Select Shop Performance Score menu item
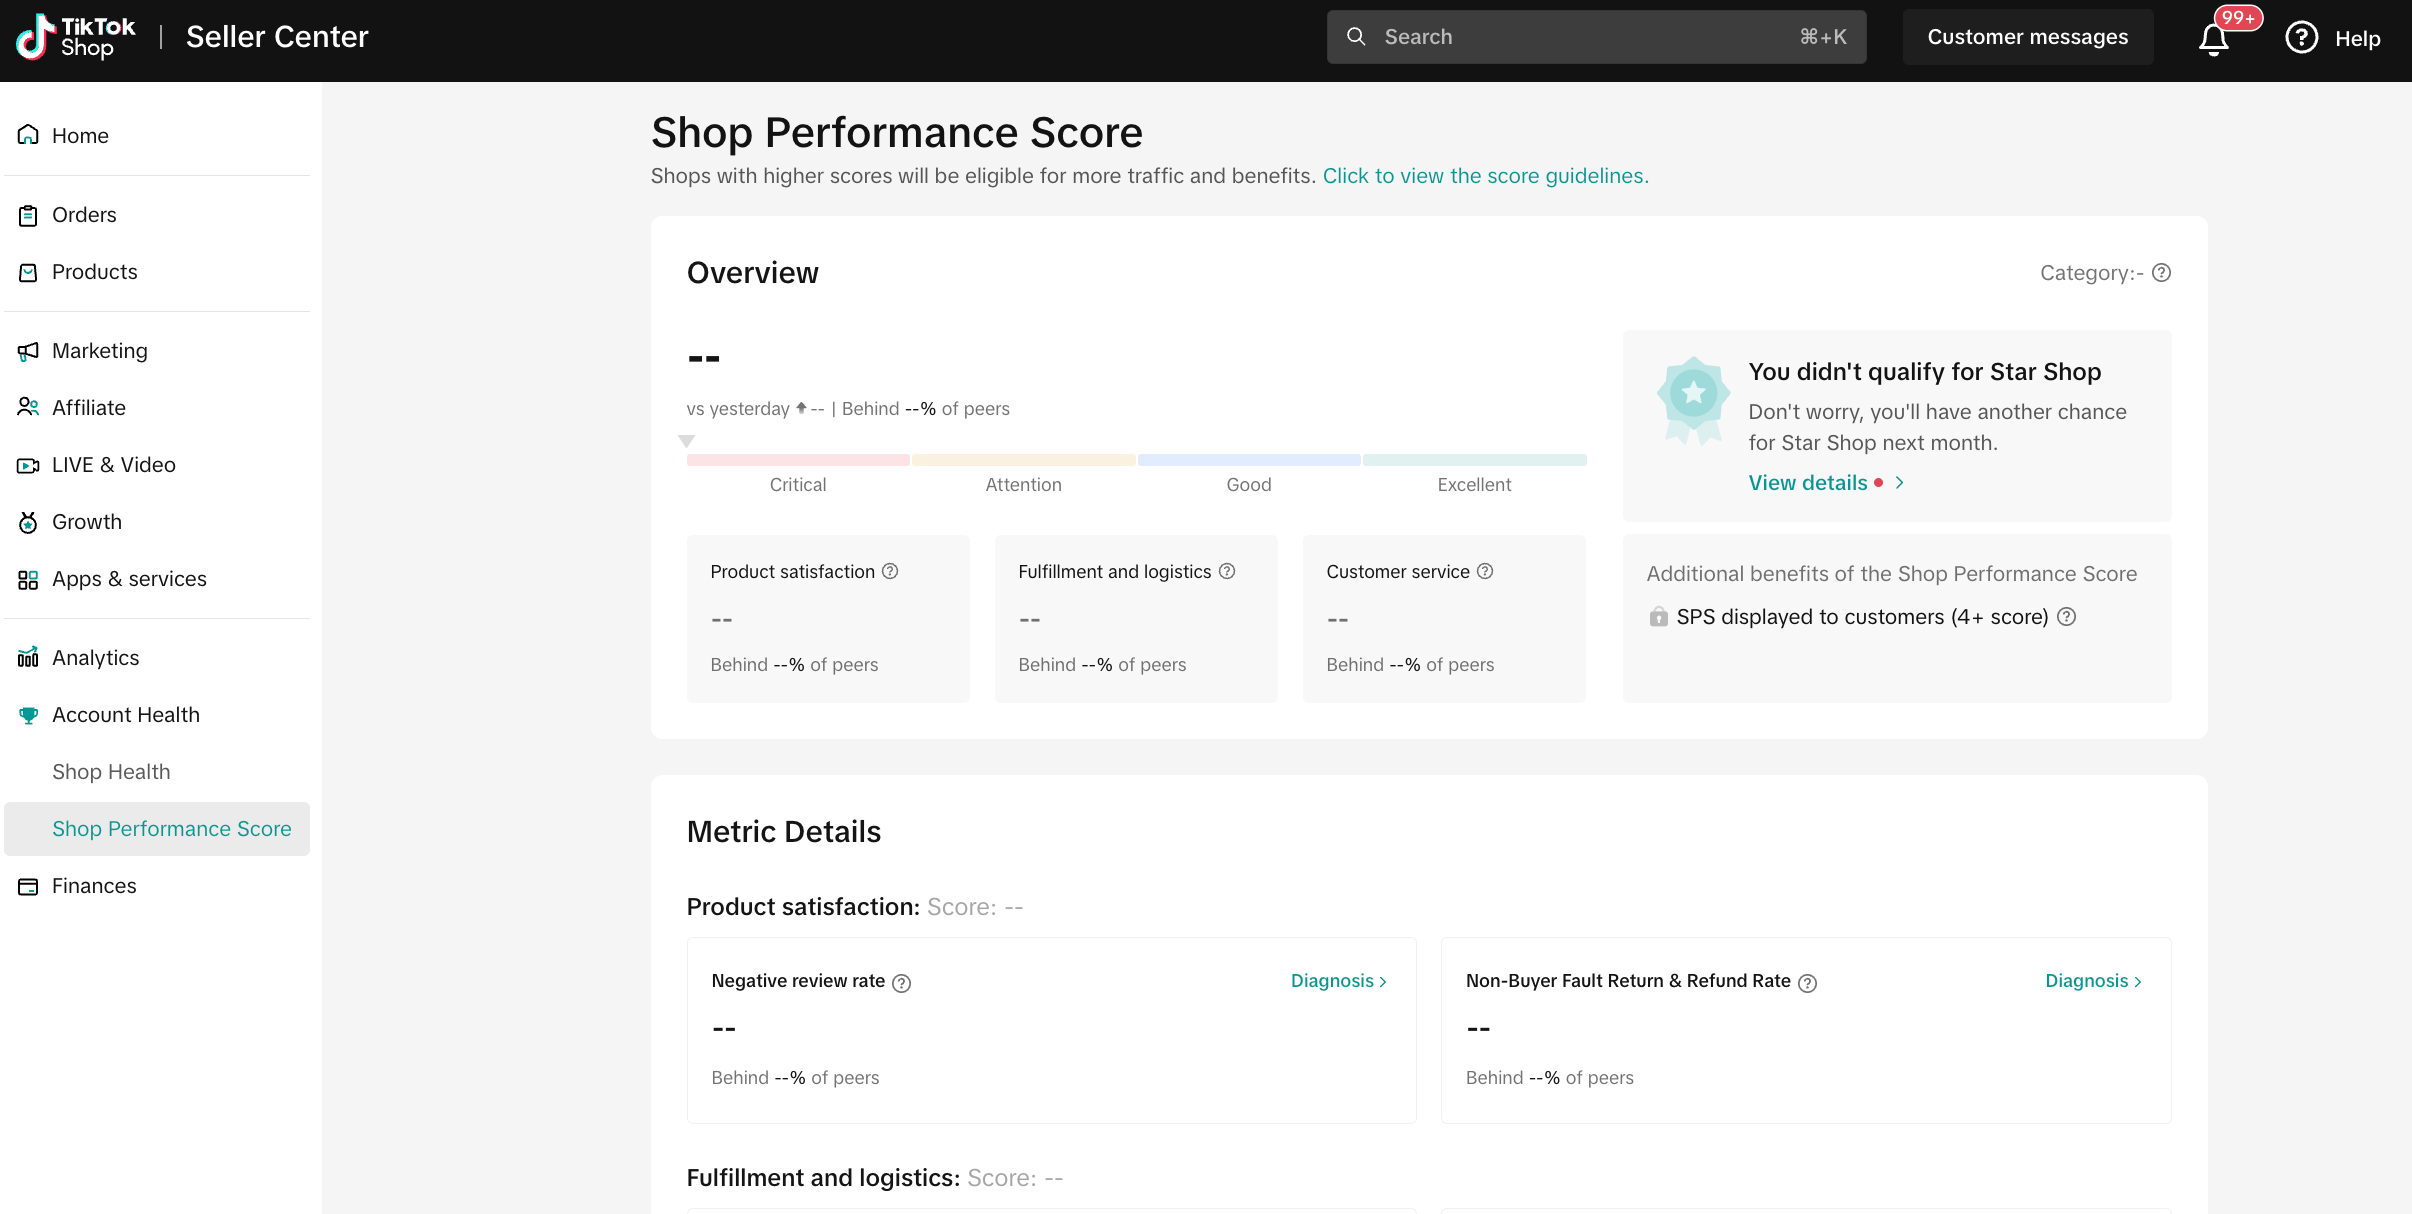2412x1214 pixels. 172,828
